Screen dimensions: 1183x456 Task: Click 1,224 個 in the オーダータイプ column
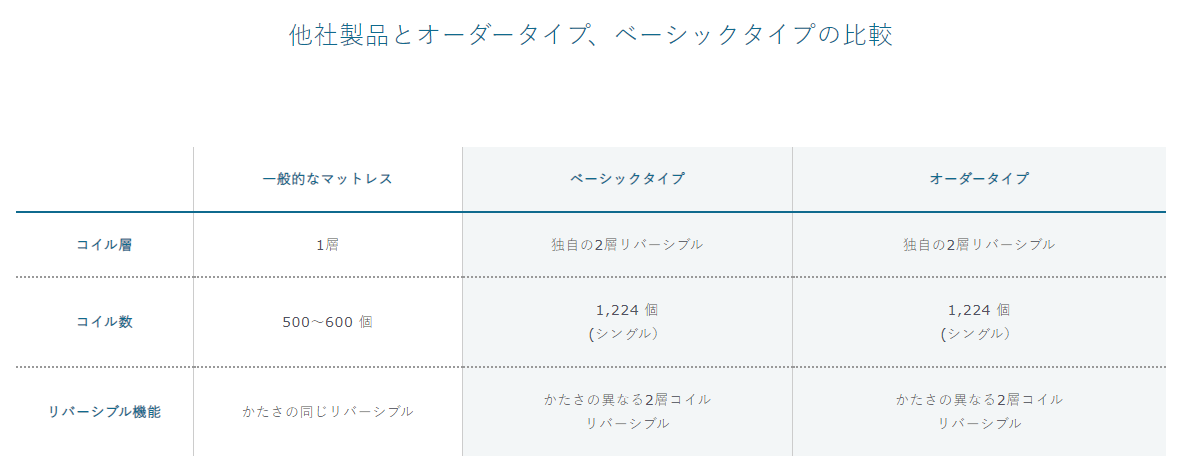[x=979, y=310]
